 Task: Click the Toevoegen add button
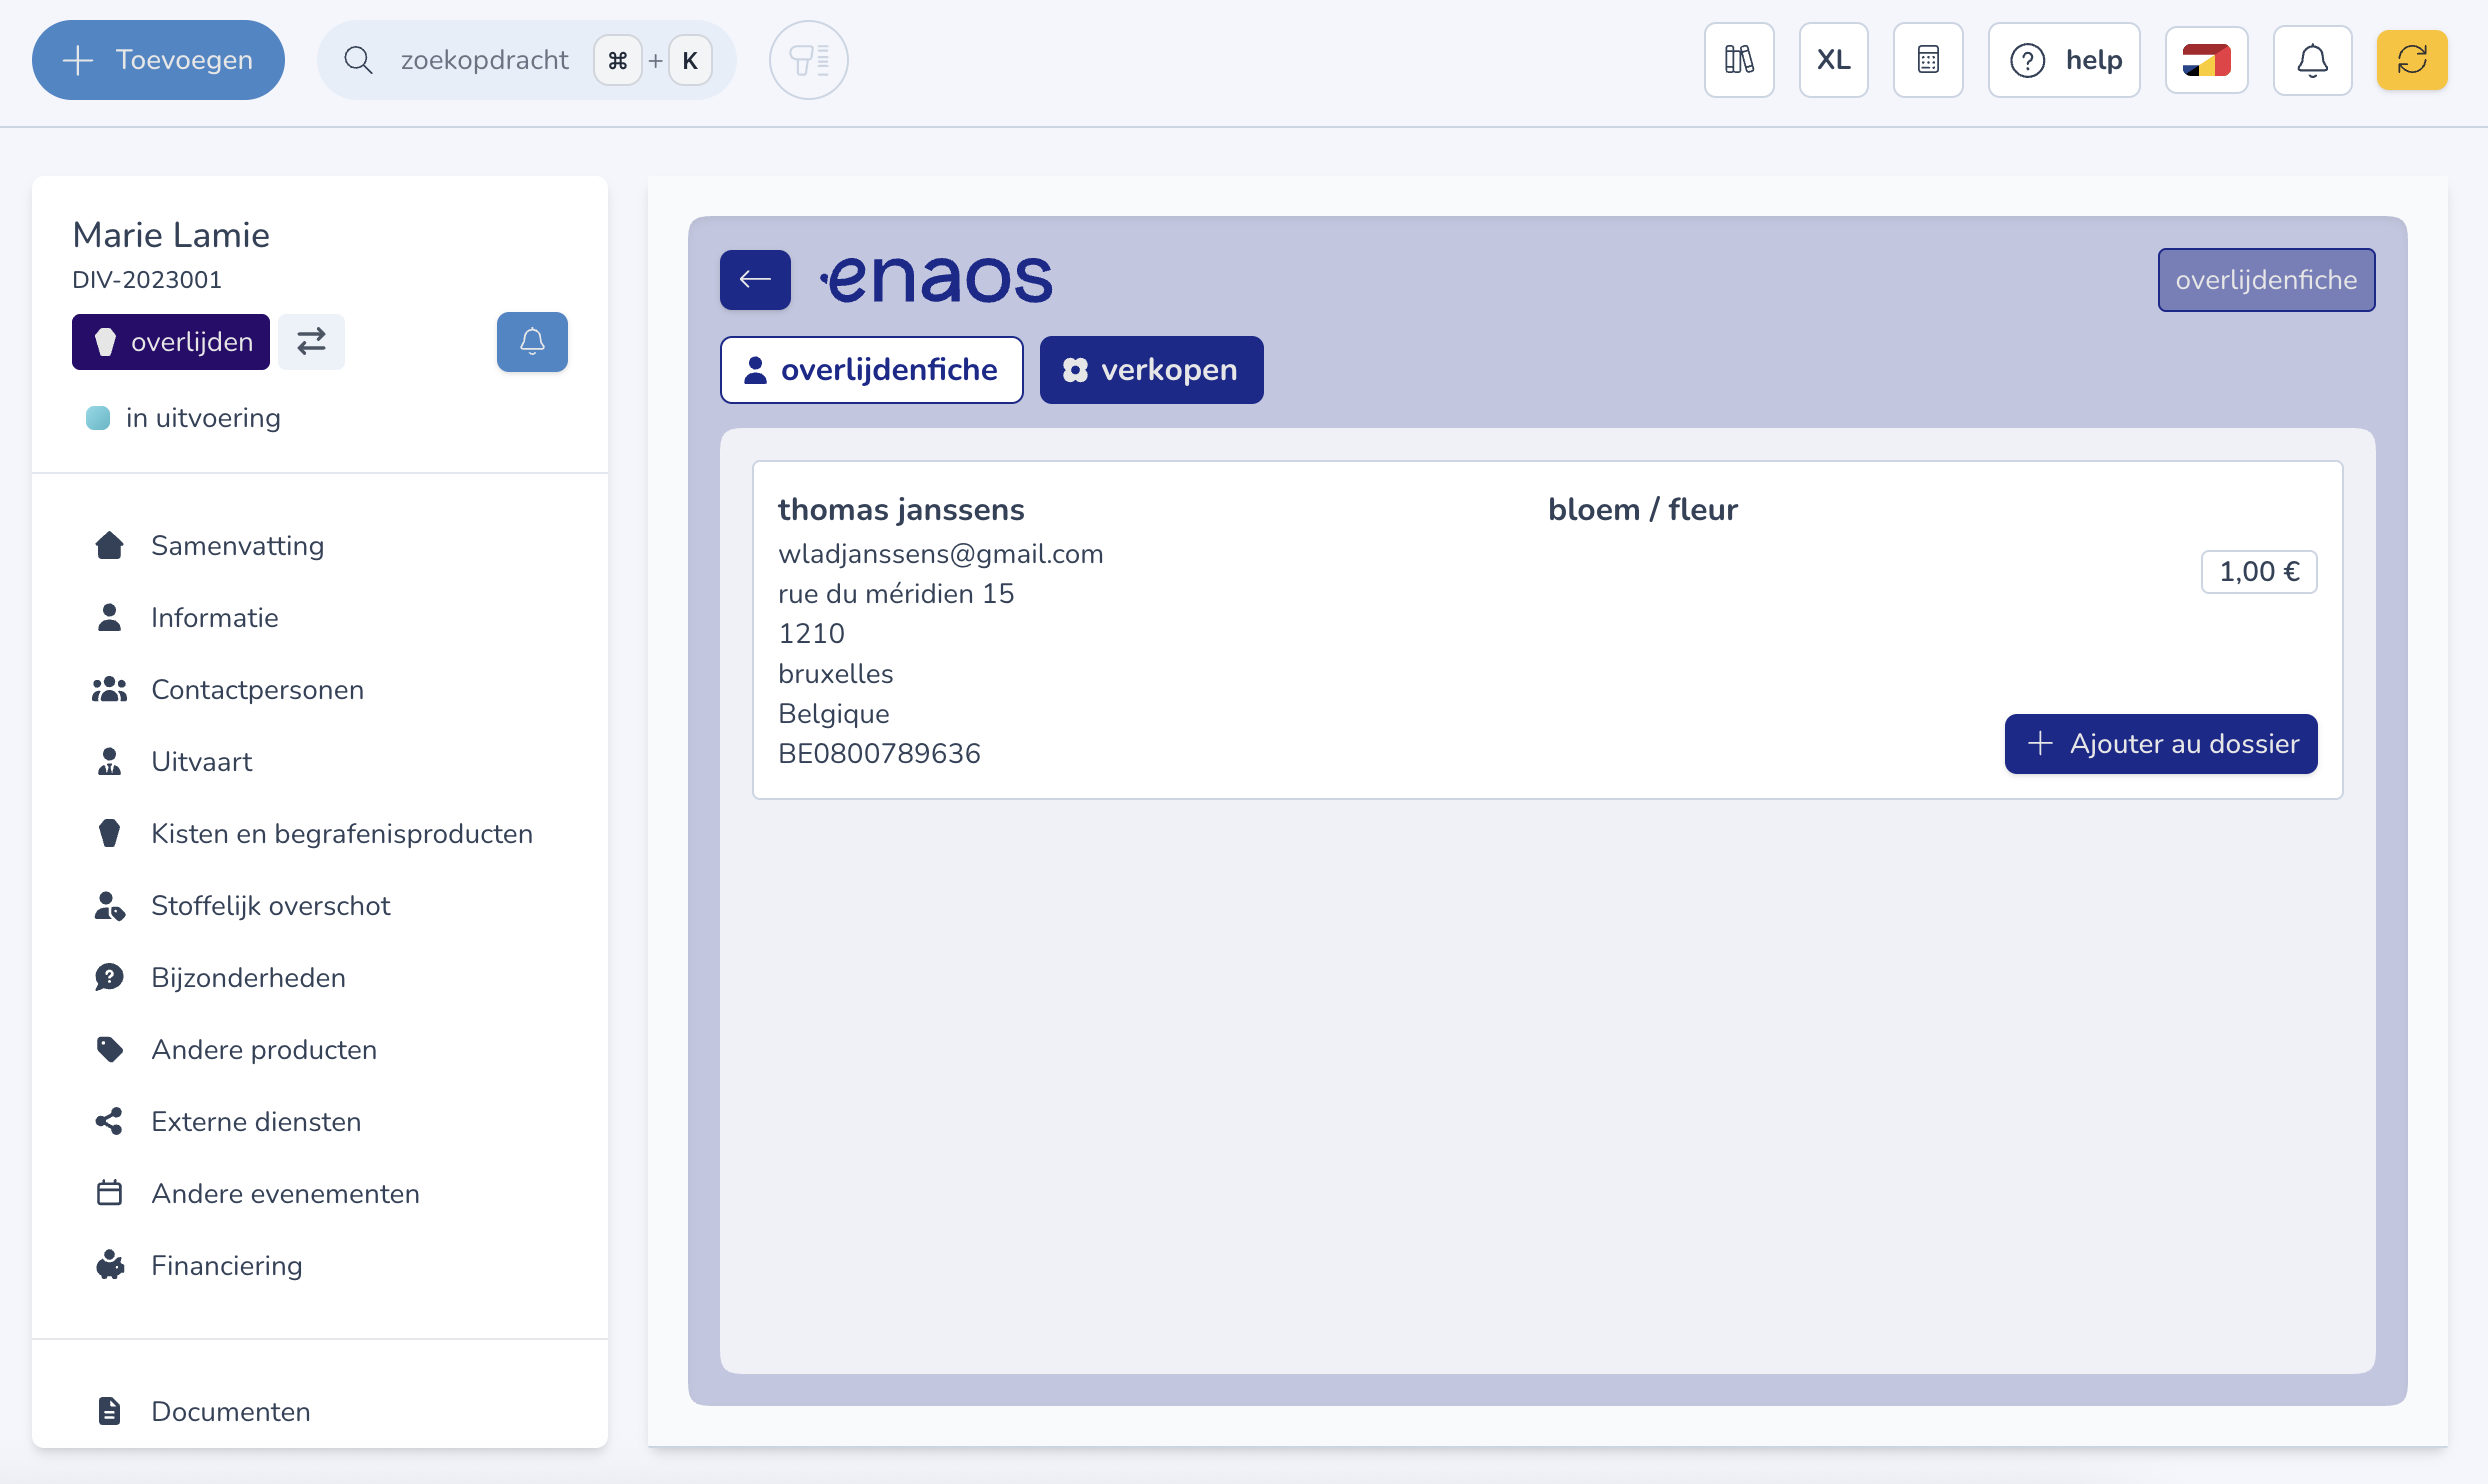[158, 60]
